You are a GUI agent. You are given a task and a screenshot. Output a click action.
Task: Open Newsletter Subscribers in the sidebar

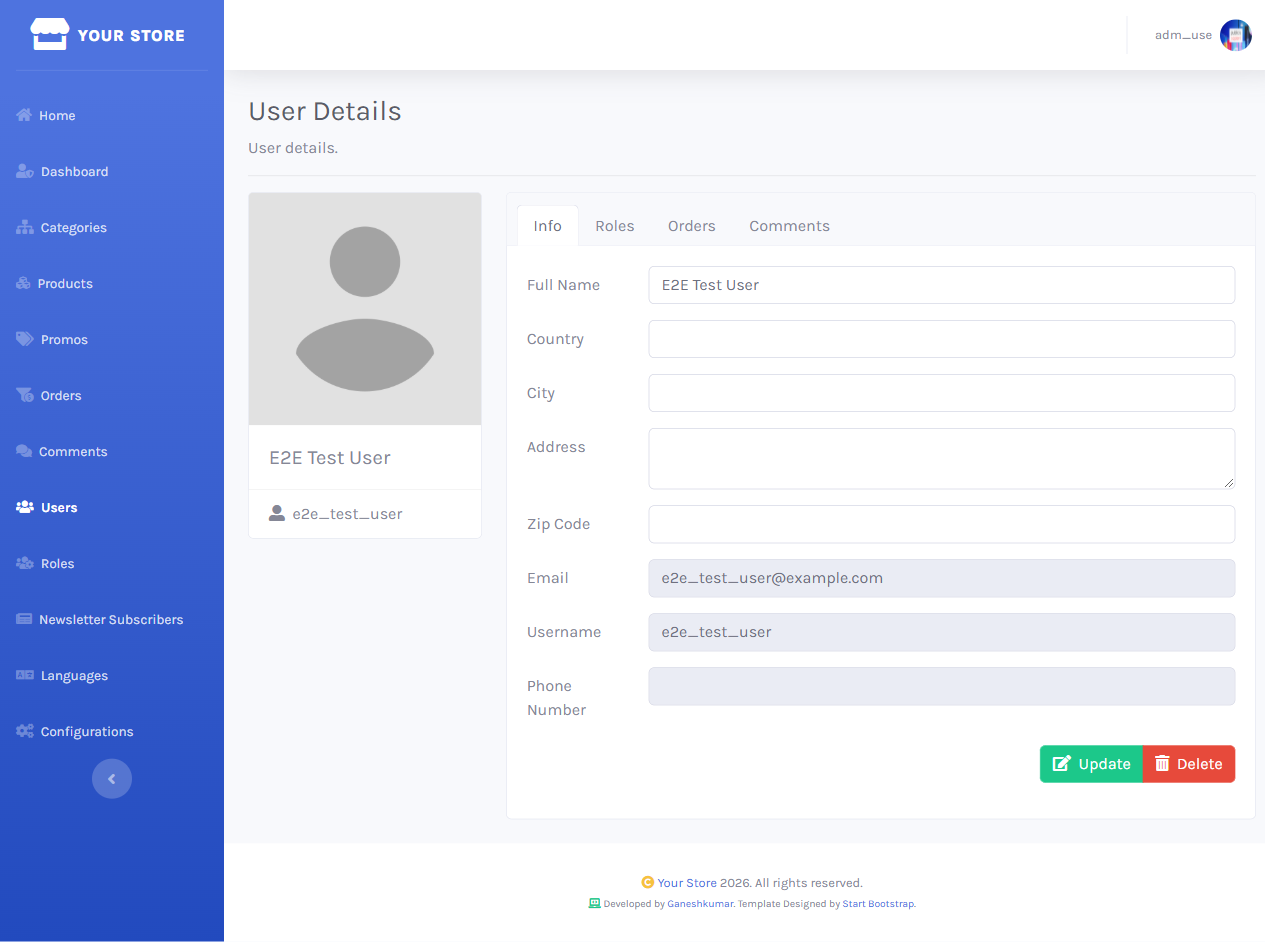112,619
